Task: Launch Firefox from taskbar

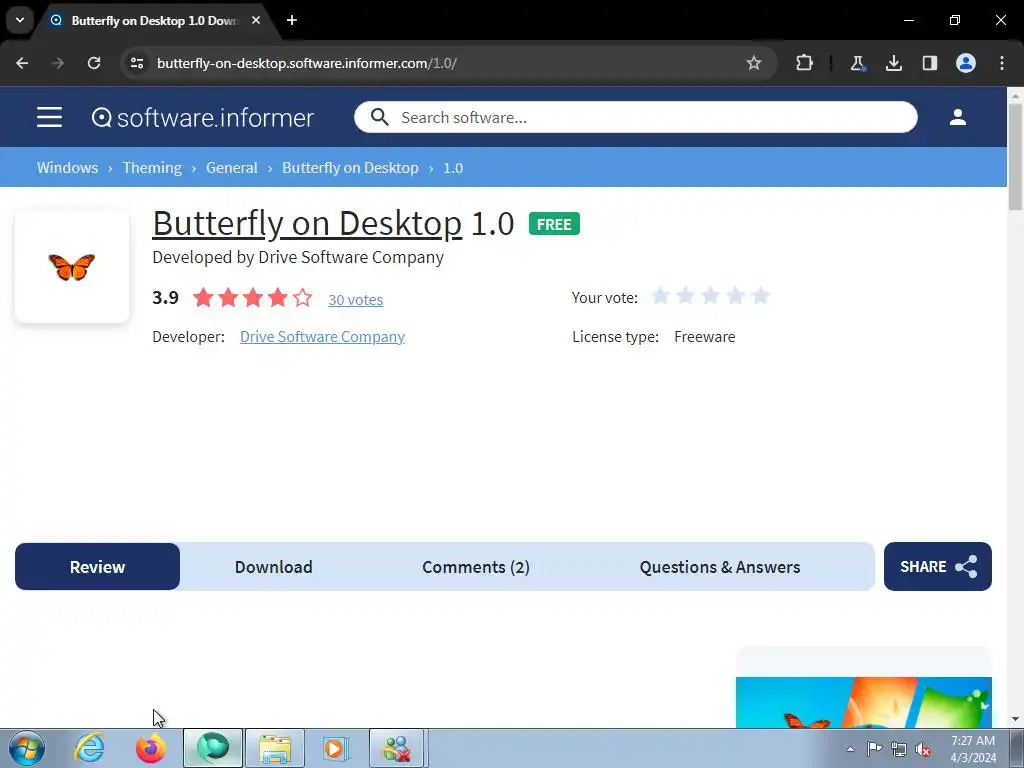Action: (151, 748)
